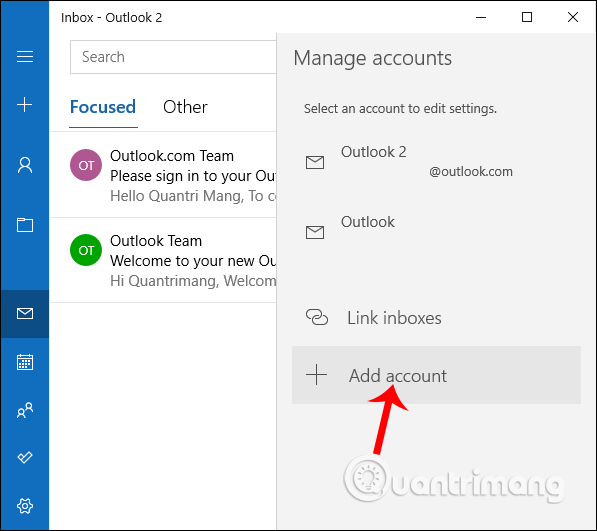The width and height of the screenshot is (597, 531).
Task: Close the Mail window
Action: [573, 17]
